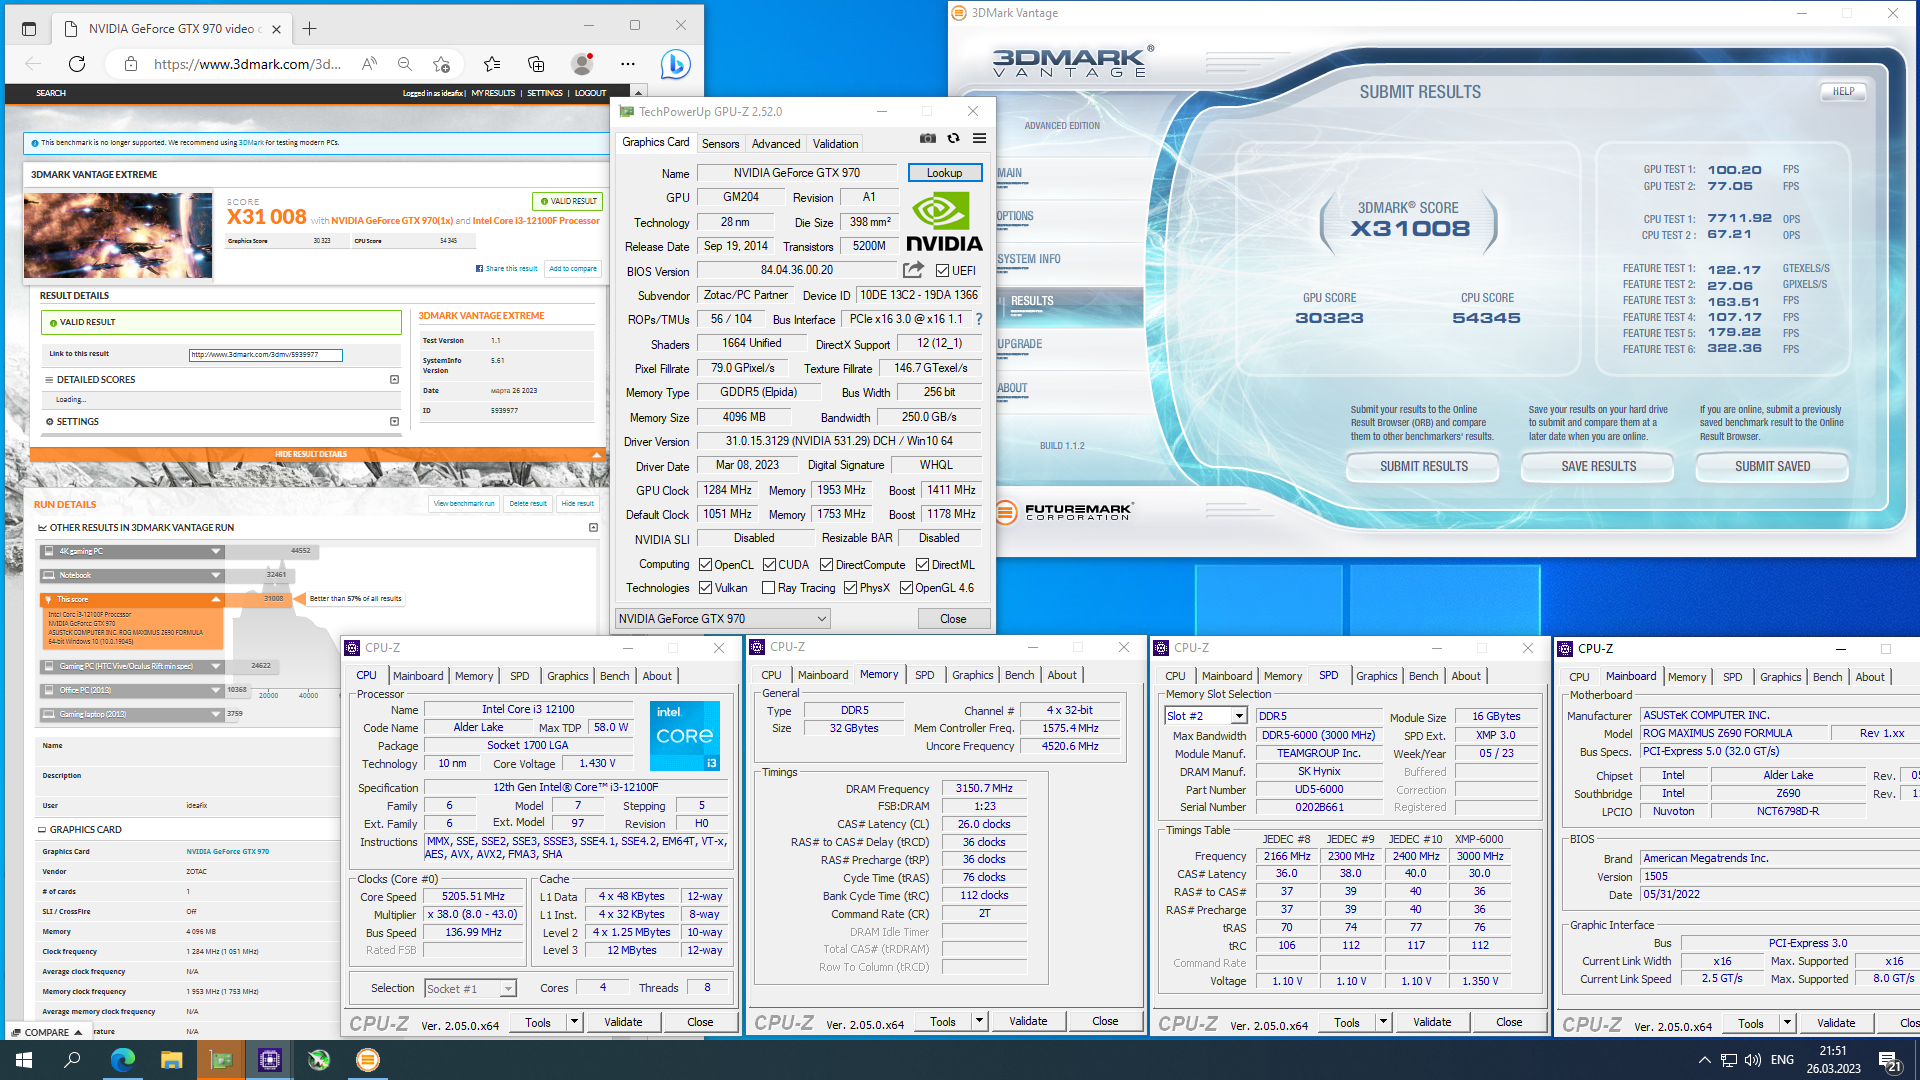
Task: Click result link URL input field
Action: pos(266,355)
